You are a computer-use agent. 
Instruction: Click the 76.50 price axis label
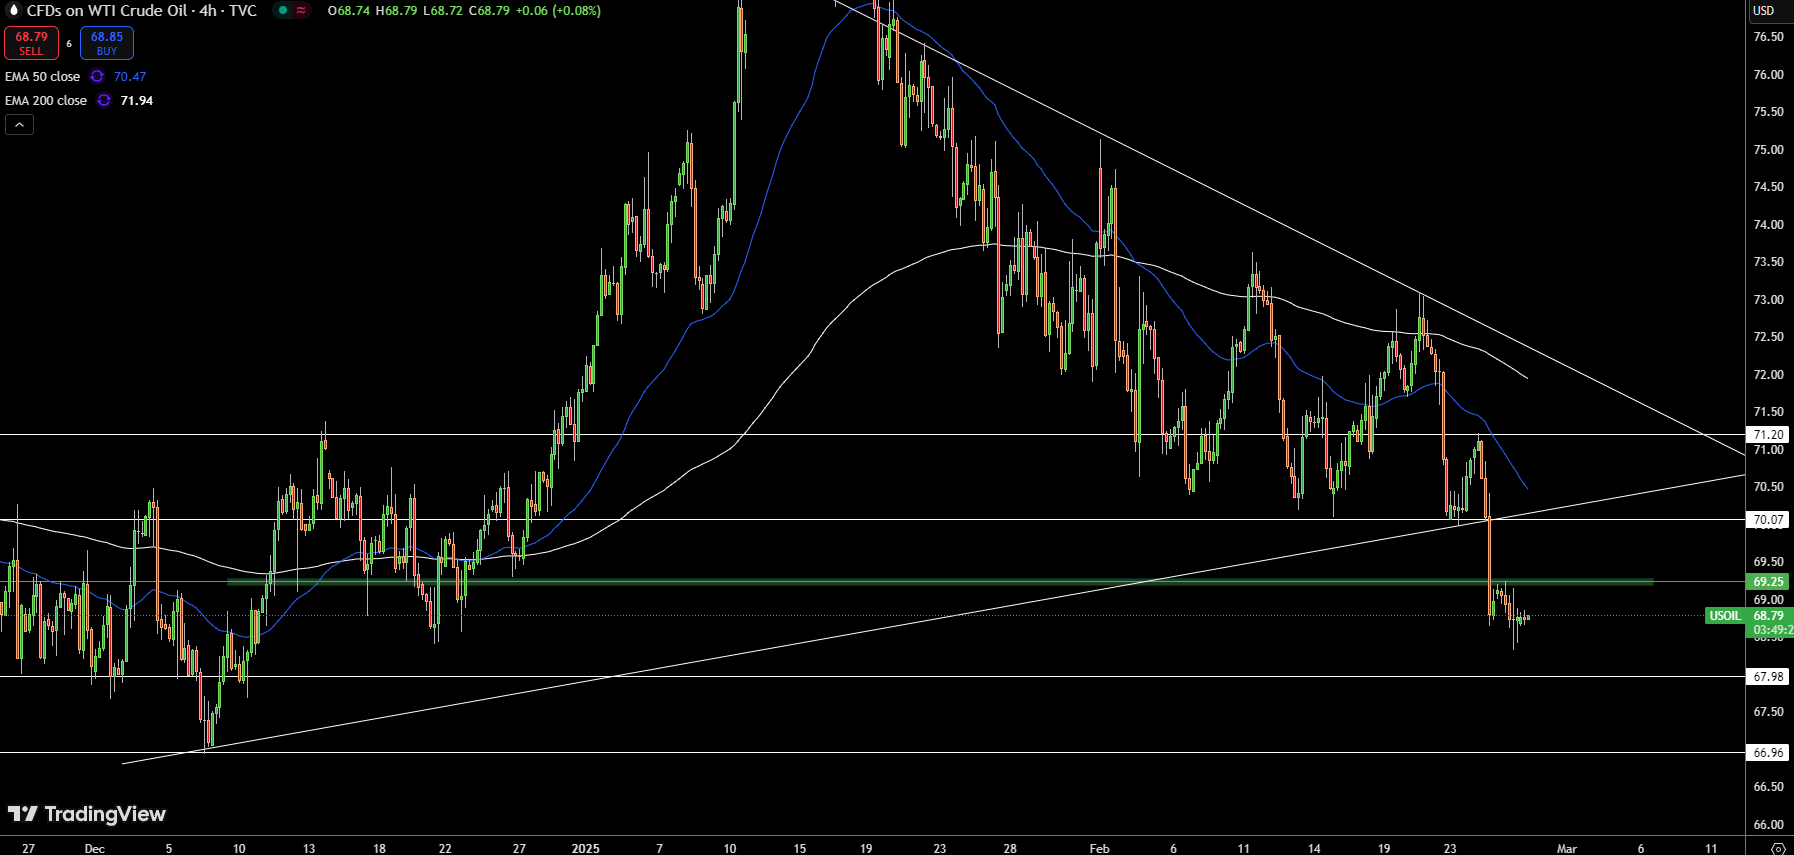[1768, 36]
